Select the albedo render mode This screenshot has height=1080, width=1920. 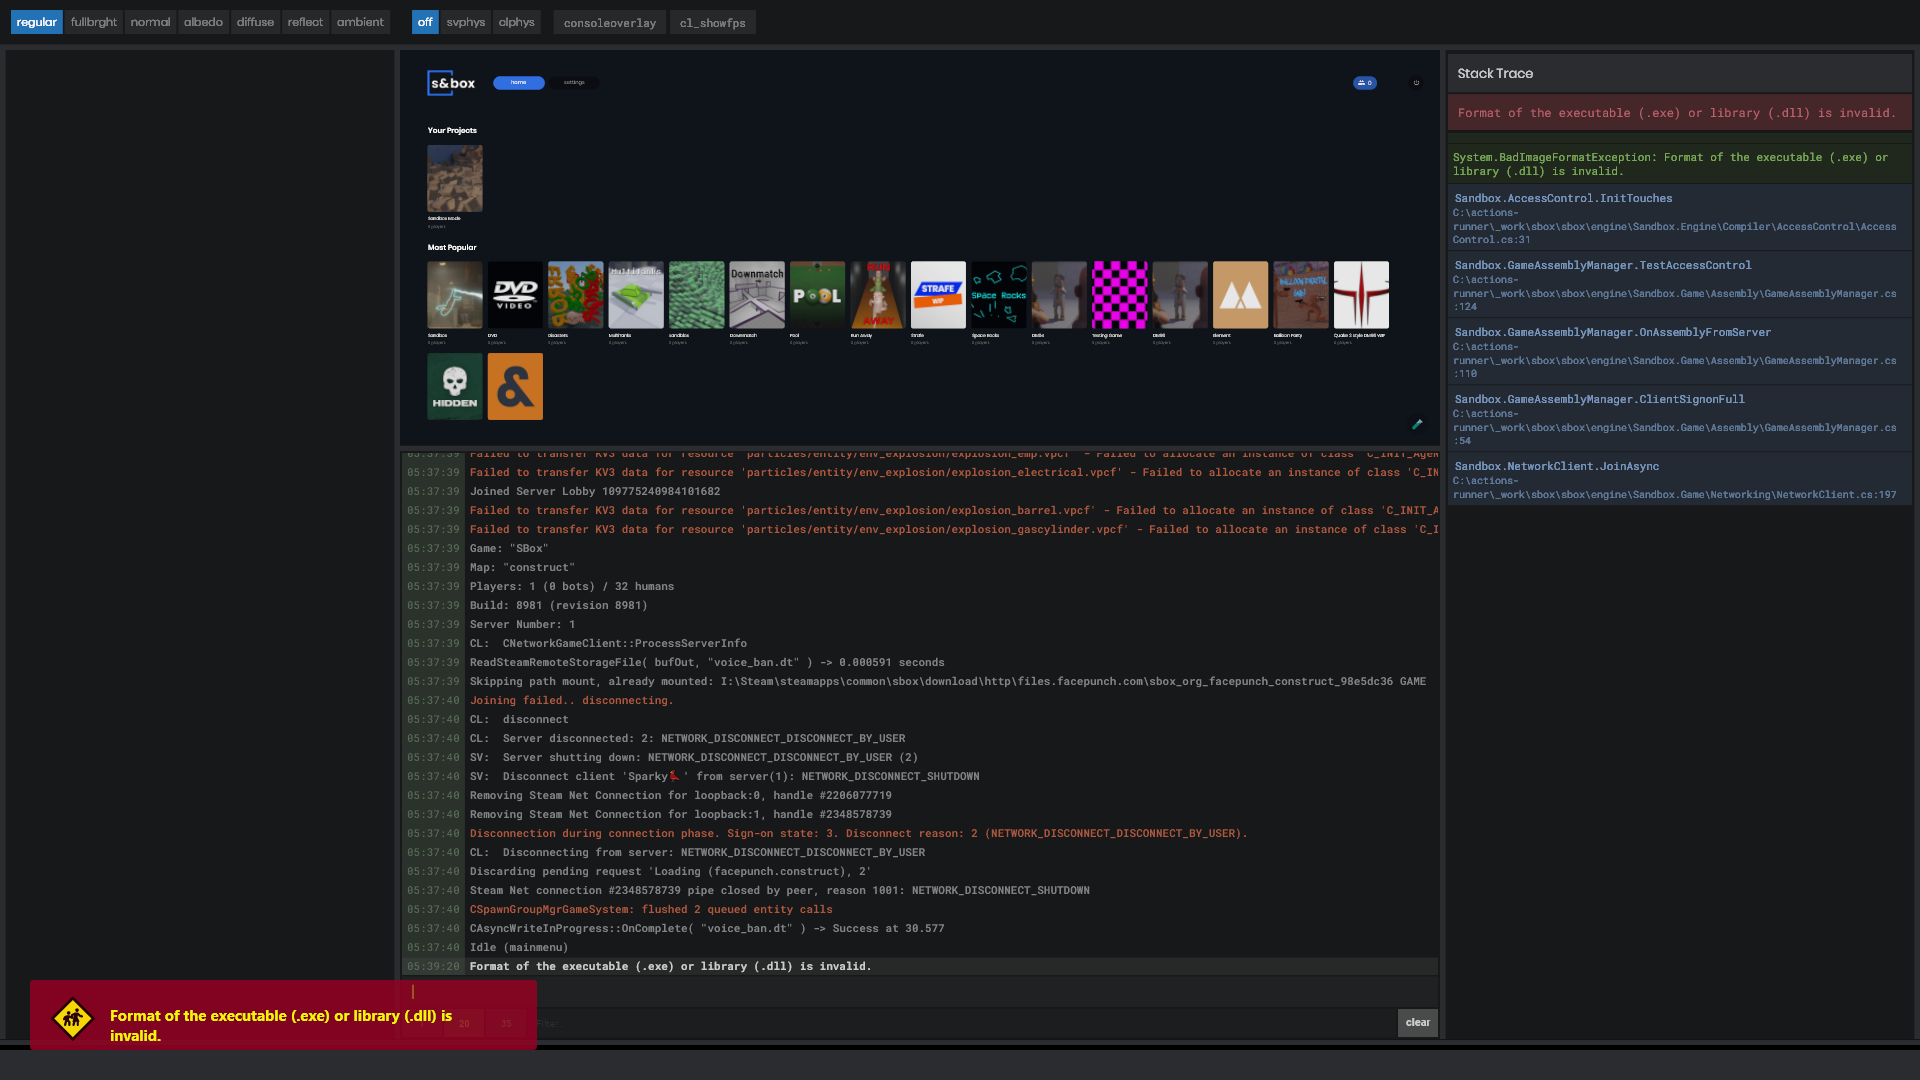coord(203,21)
